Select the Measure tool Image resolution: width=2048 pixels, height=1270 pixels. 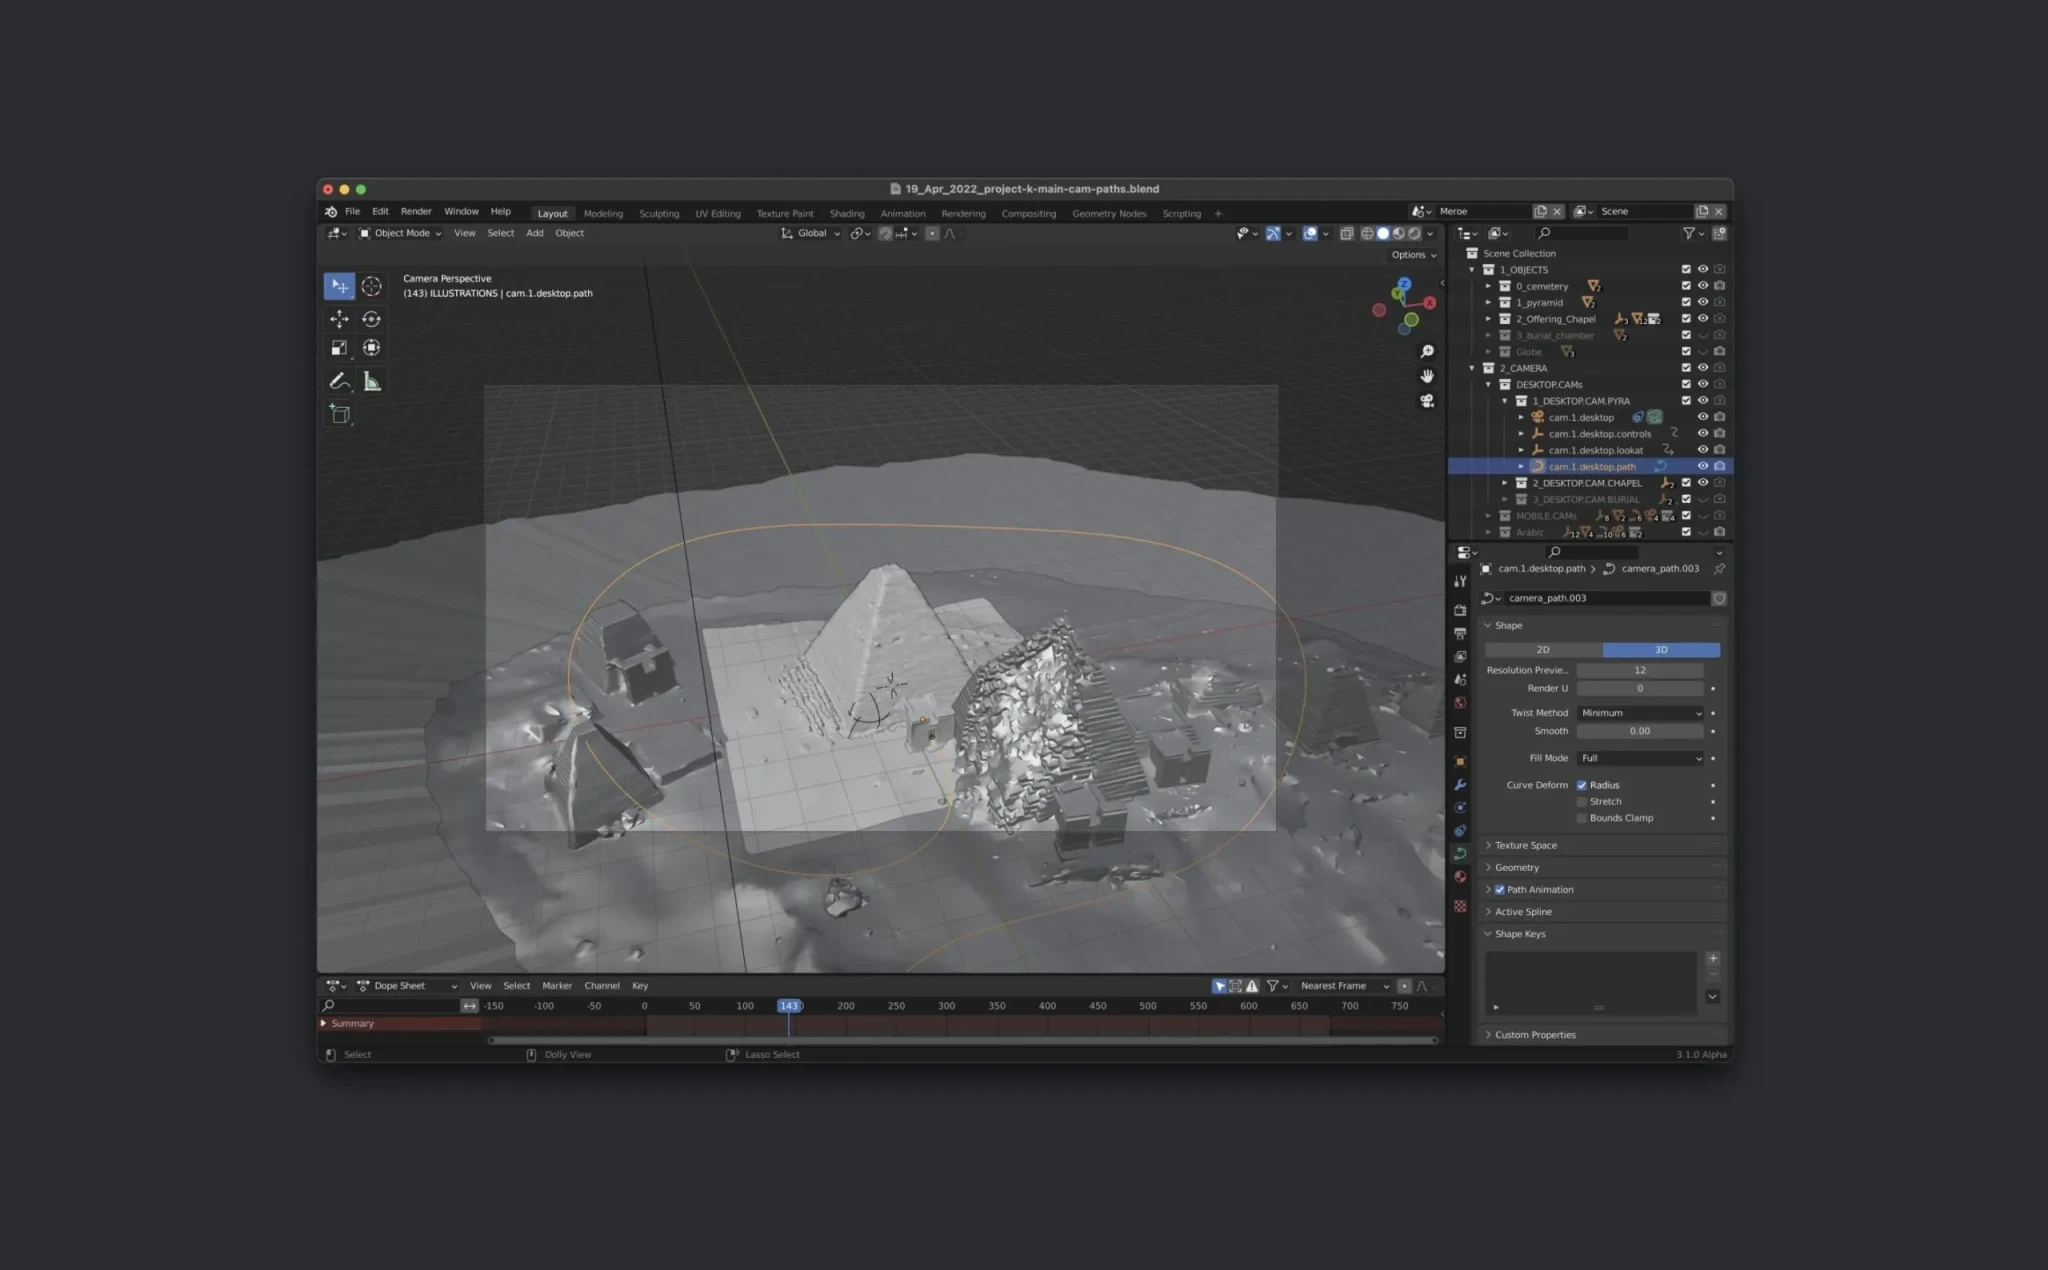(x=372, y=381)
